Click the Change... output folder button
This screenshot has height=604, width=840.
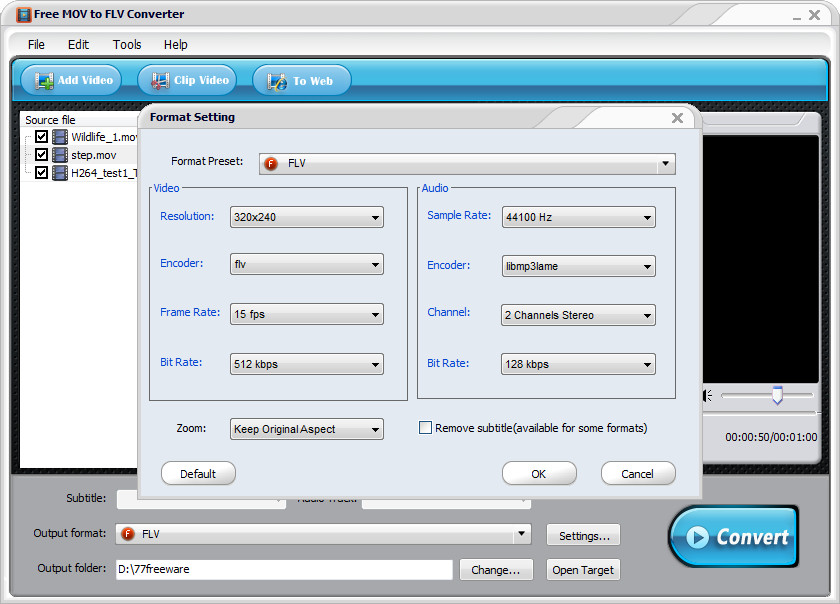tap(496, 570)
